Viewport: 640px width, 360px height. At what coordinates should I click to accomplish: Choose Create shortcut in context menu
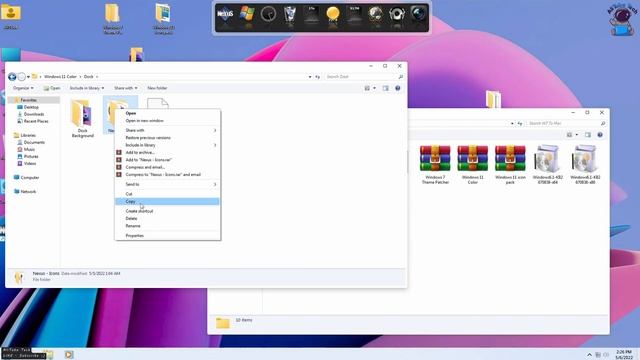pos(168,211)
